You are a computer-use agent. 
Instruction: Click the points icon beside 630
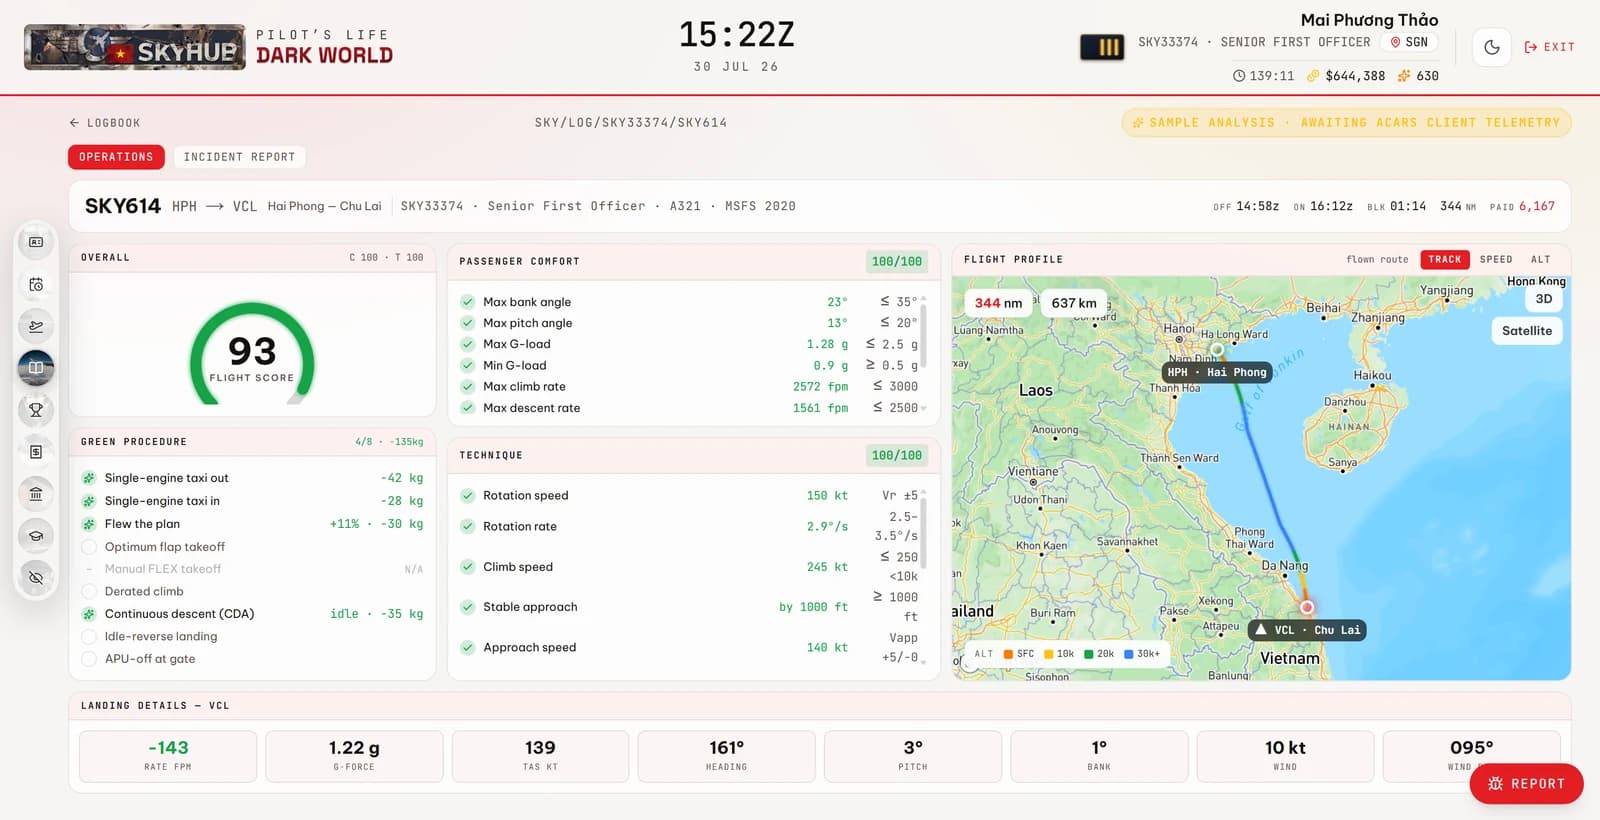click(1404, 76)
